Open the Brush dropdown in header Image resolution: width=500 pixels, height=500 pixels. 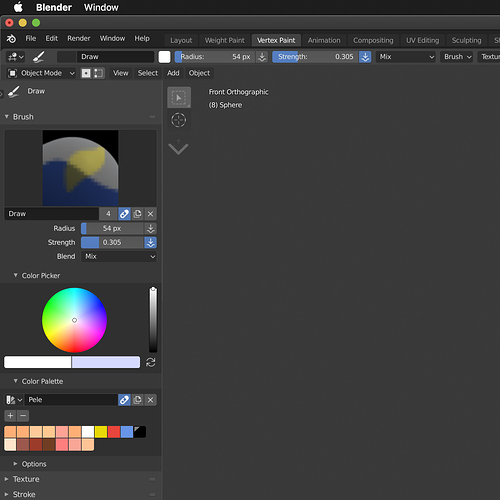[457, 57]
